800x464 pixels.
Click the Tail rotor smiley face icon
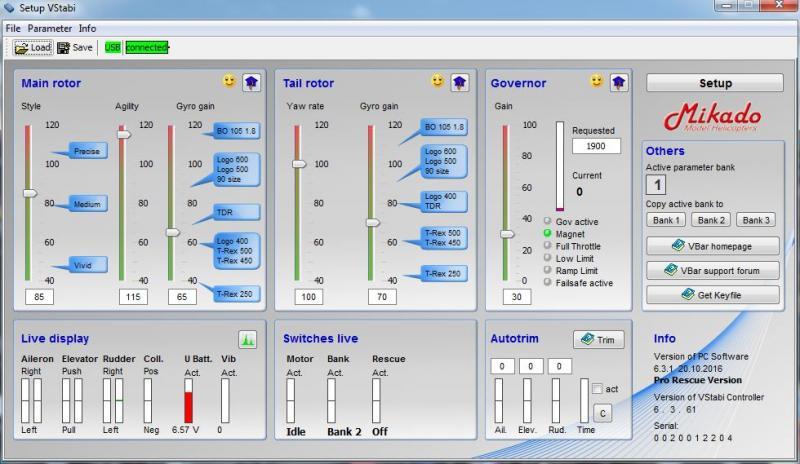pyautogui.click(x=438, y=81)
